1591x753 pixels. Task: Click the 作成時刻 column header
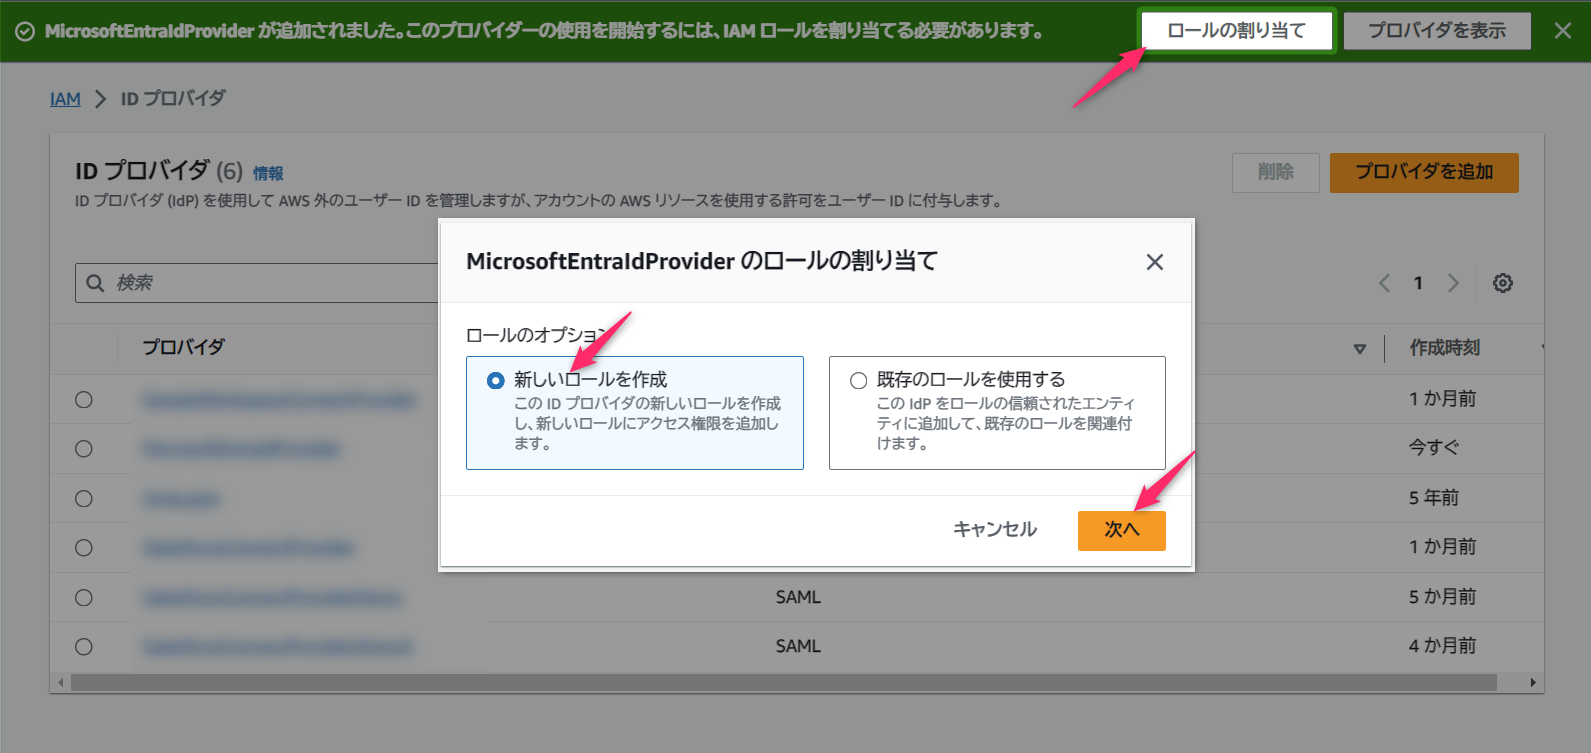click(x=1445, y=347)
